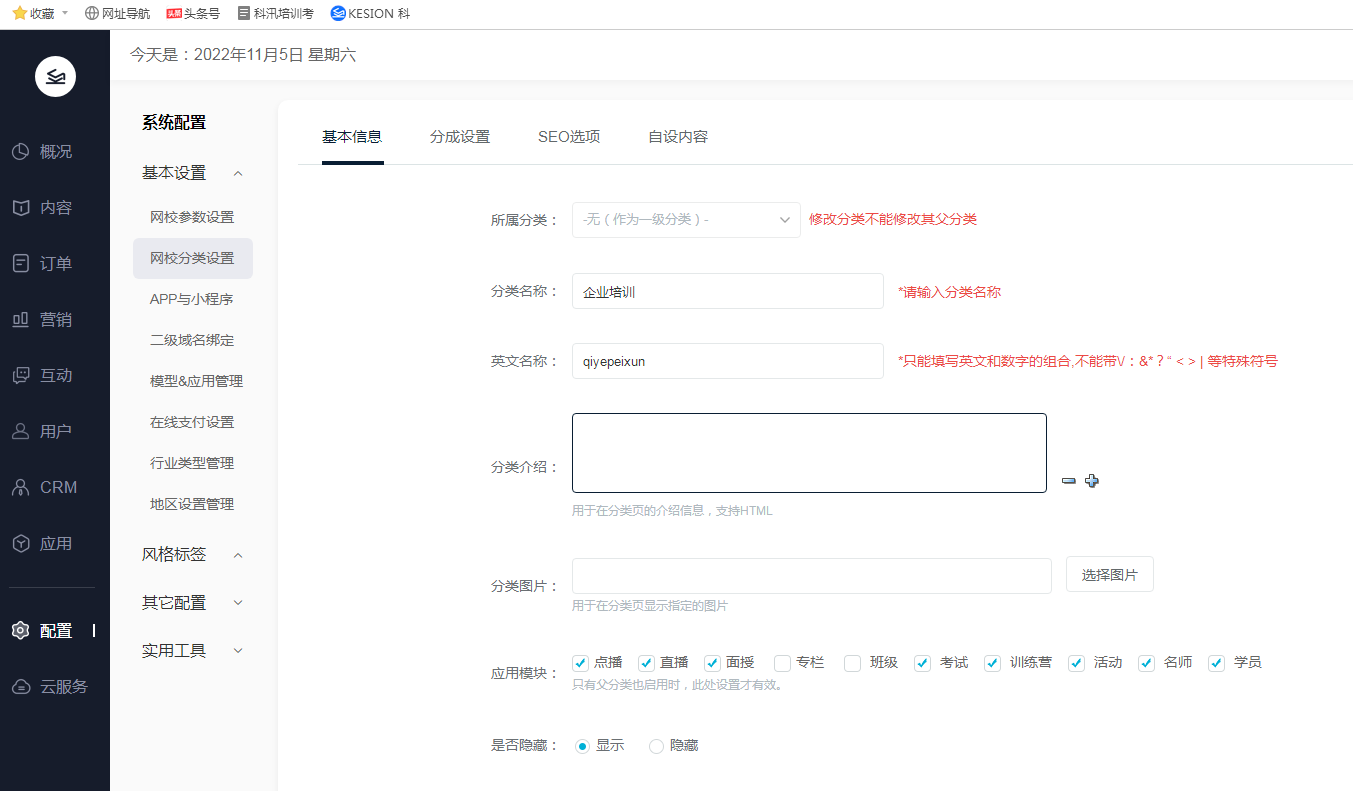Click the 选择图片 button

click(1109, 575)
